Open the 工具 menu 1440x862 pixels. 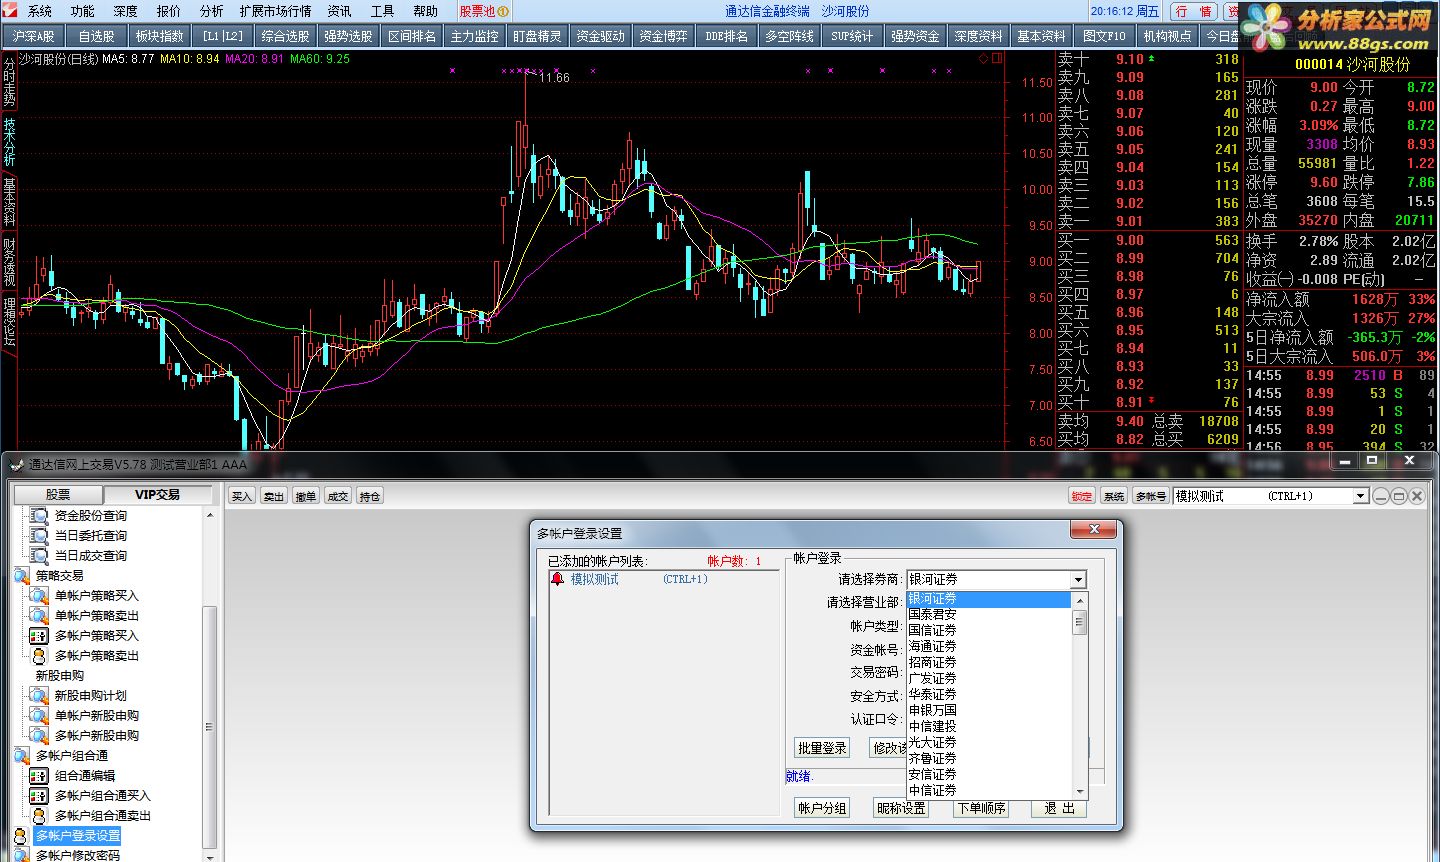(x=382, y=11)
